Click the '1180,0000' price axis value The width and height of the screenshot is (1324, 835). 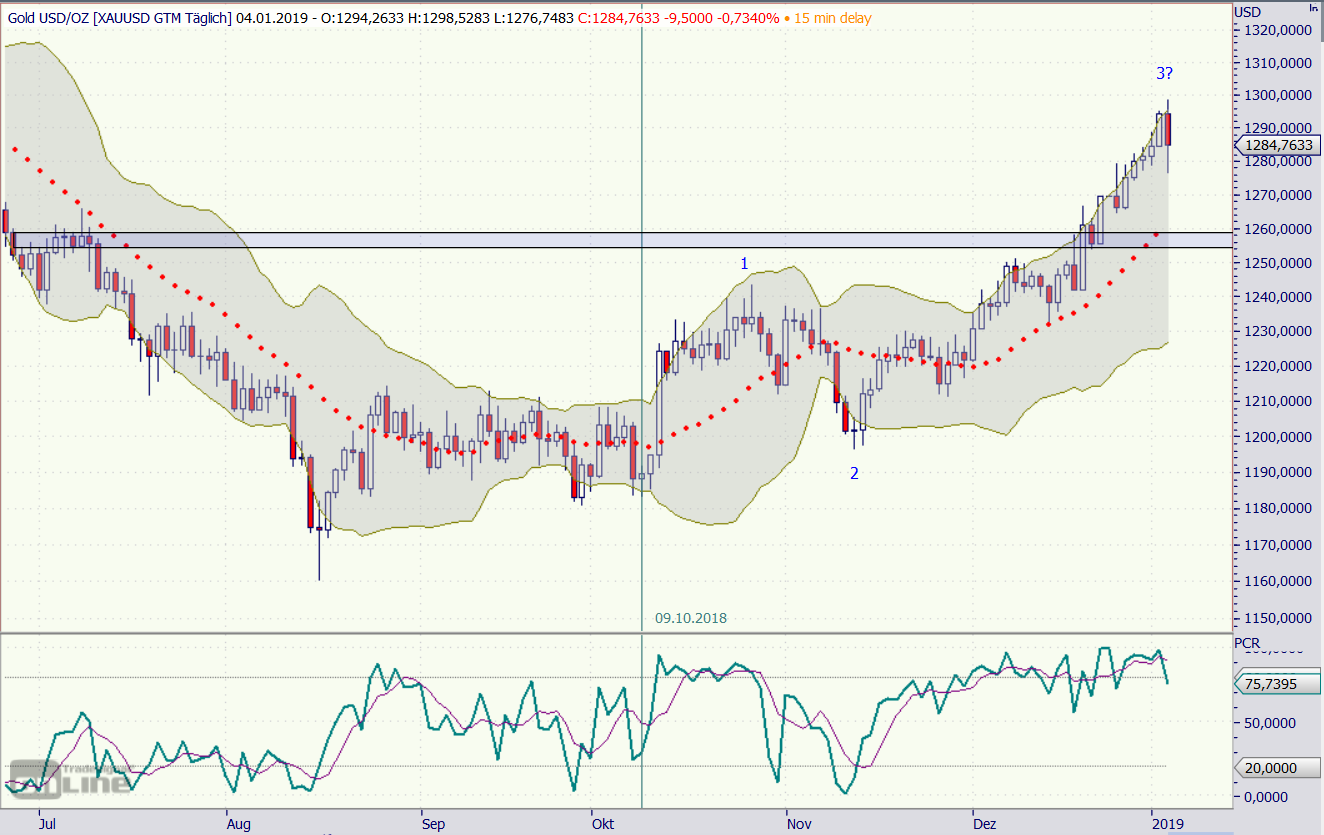point(1279,509)
